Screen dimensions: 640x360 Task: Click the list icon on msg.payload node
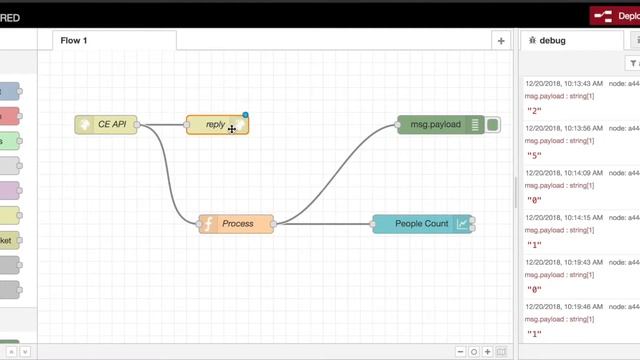click(x=475, y=124)
